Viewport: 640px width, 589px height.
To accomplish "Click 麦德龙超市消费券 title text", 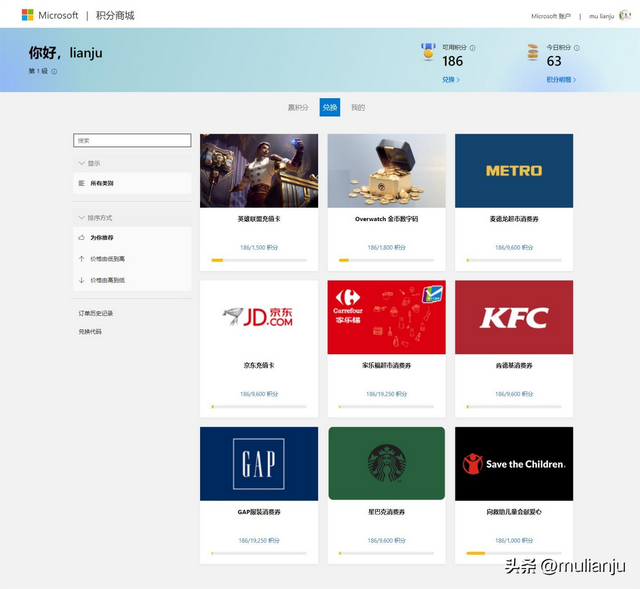I will [x=514, y=219].
